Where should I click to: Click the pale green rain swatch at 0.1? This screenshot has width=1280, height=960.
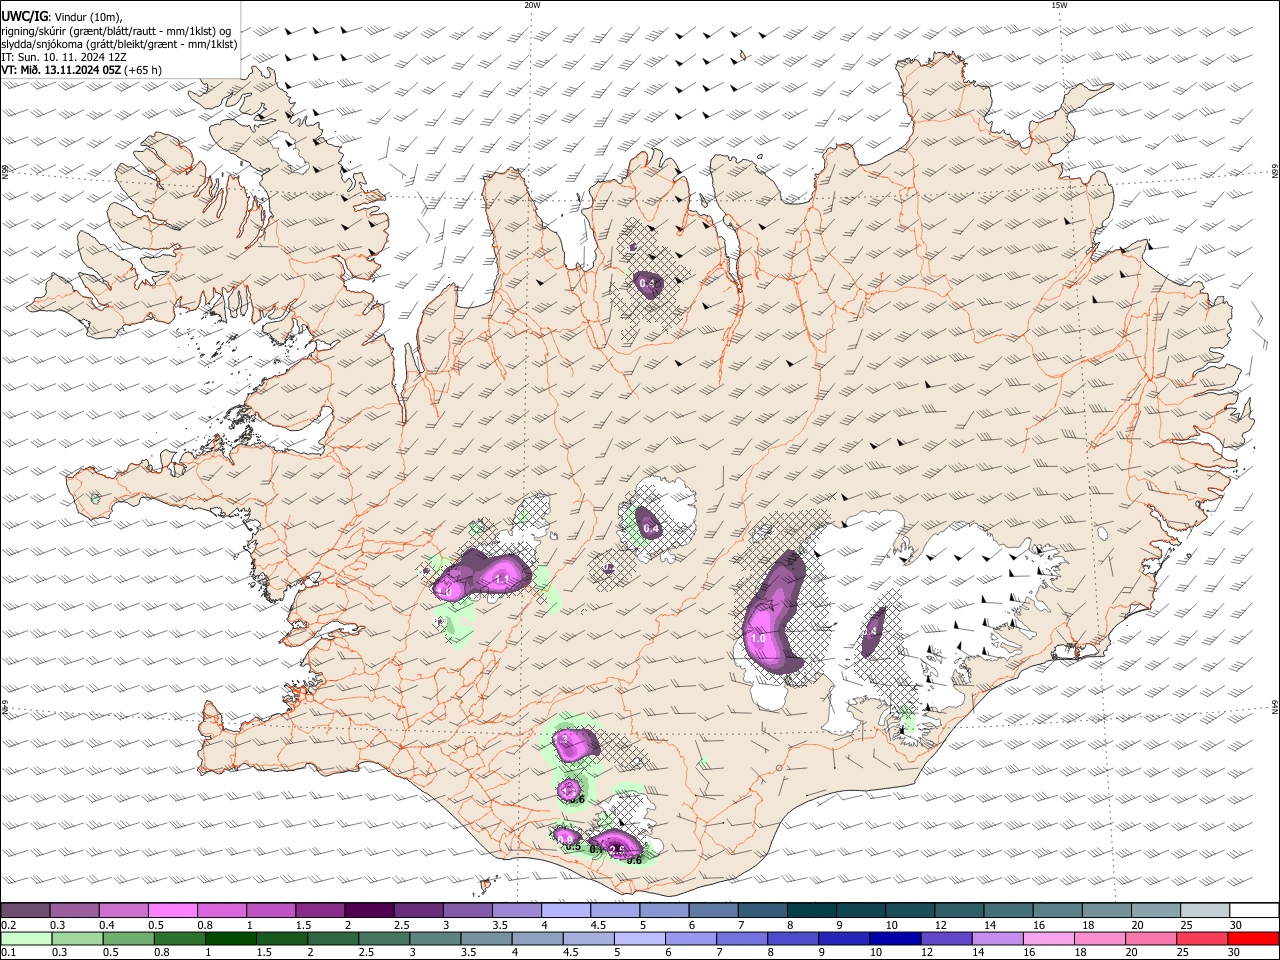(25, 939)
